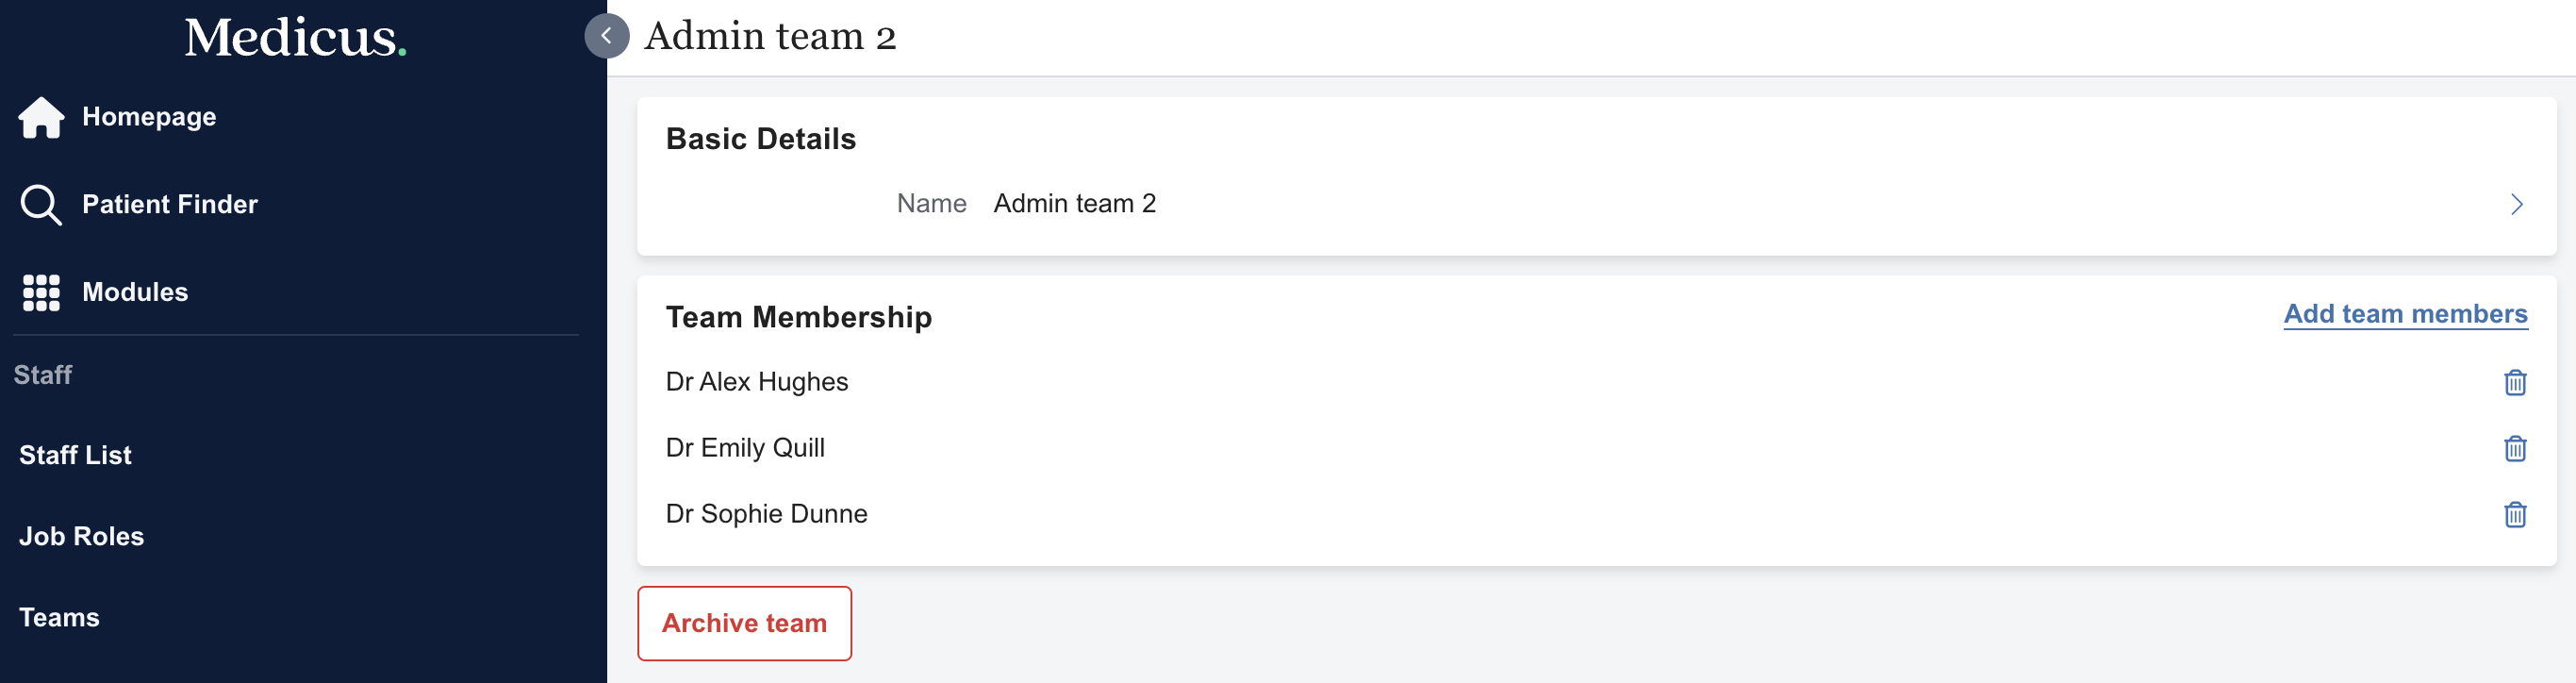Click the Homepage house icon

(41, 117)
